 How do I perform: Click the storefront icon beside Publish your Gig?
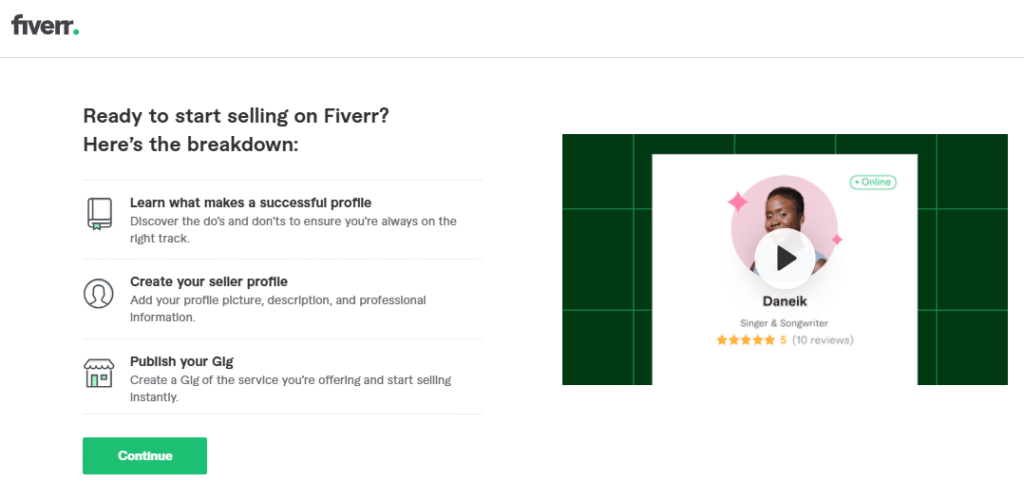coord(98,372)
